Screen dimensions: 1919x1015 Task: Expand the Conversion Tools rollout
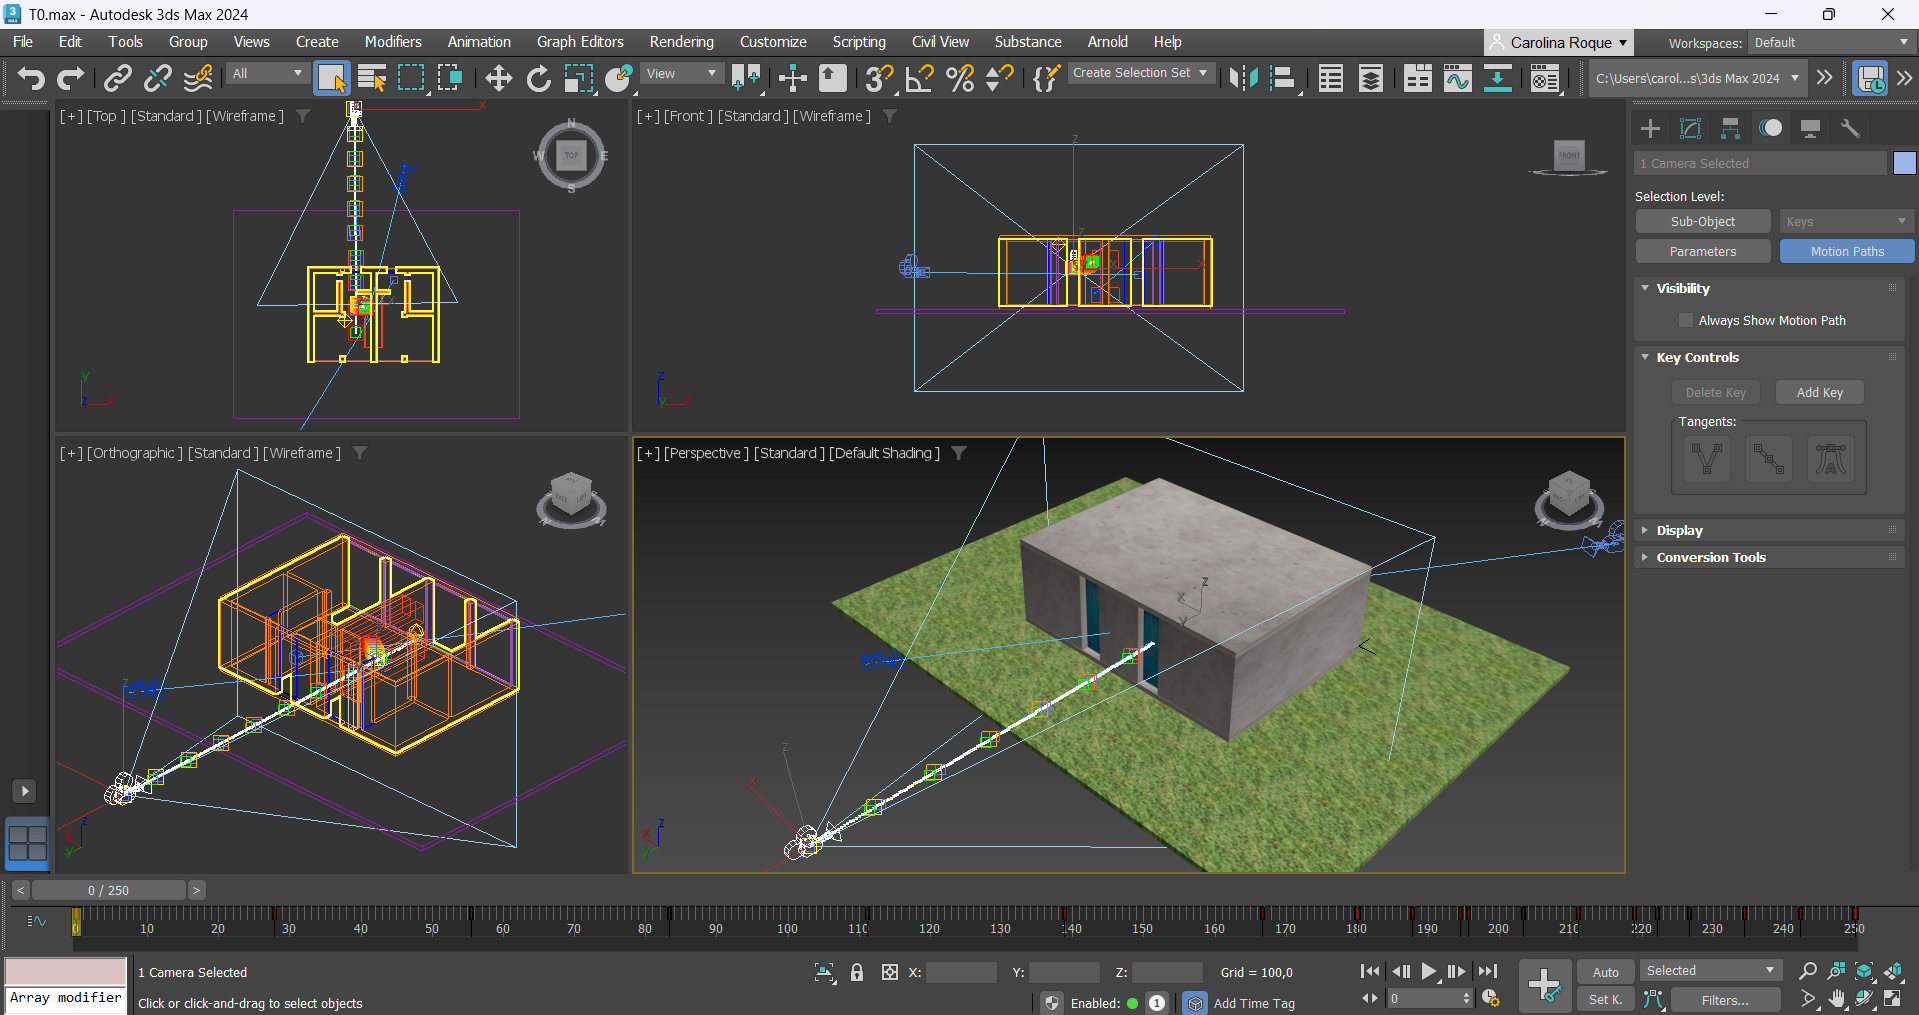point(1710,557)
